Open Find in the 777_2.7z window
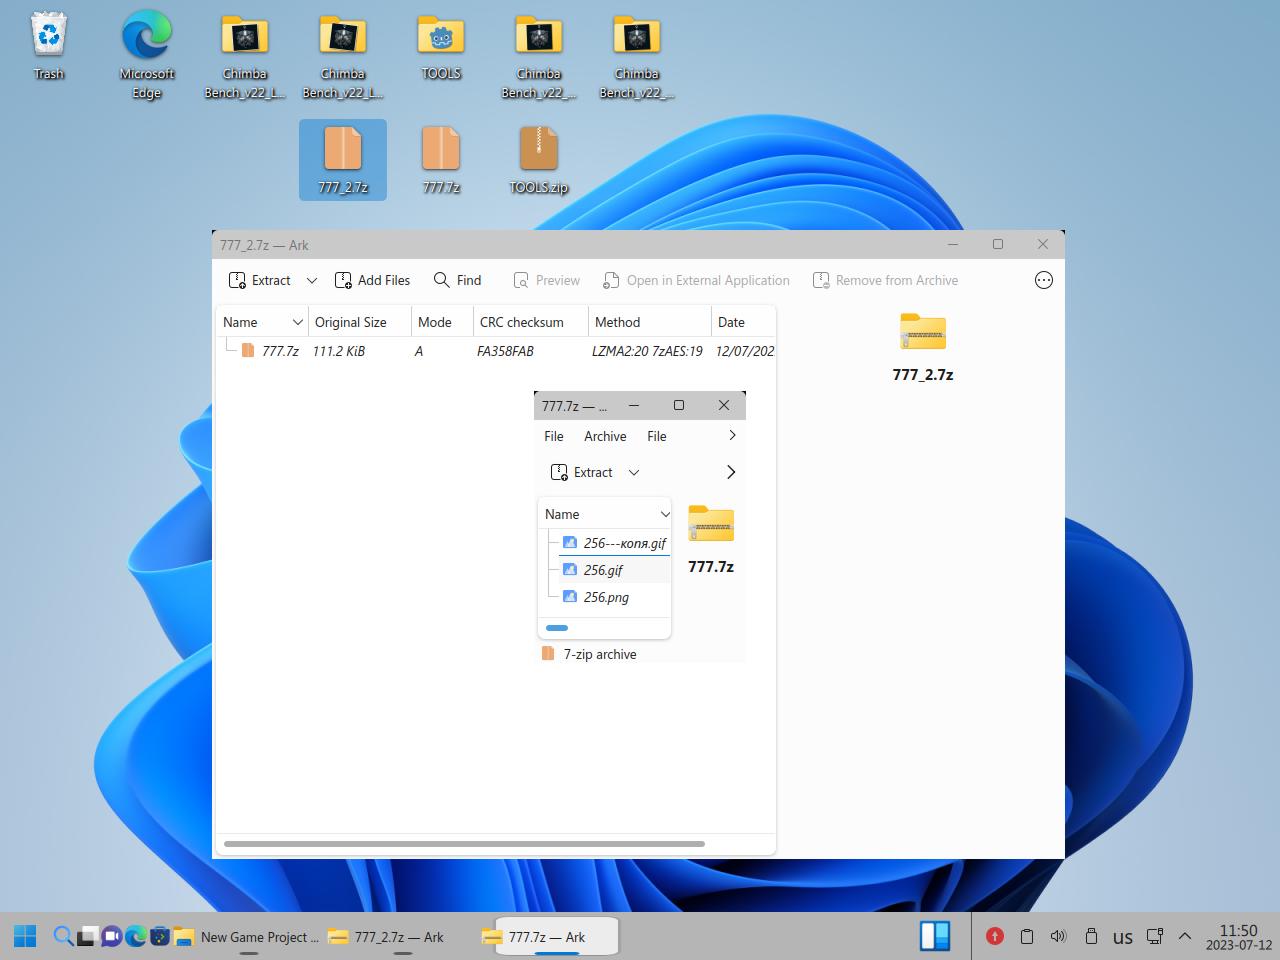 [x=457, y=280]
